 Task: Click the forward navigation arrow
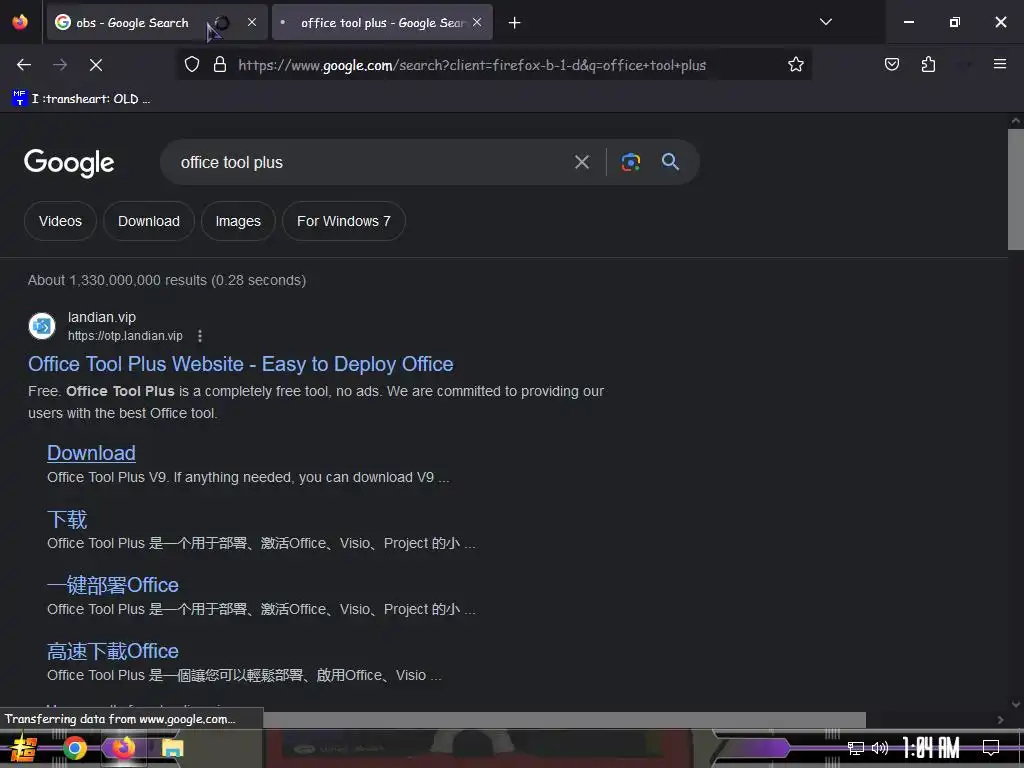coord(60,65)
